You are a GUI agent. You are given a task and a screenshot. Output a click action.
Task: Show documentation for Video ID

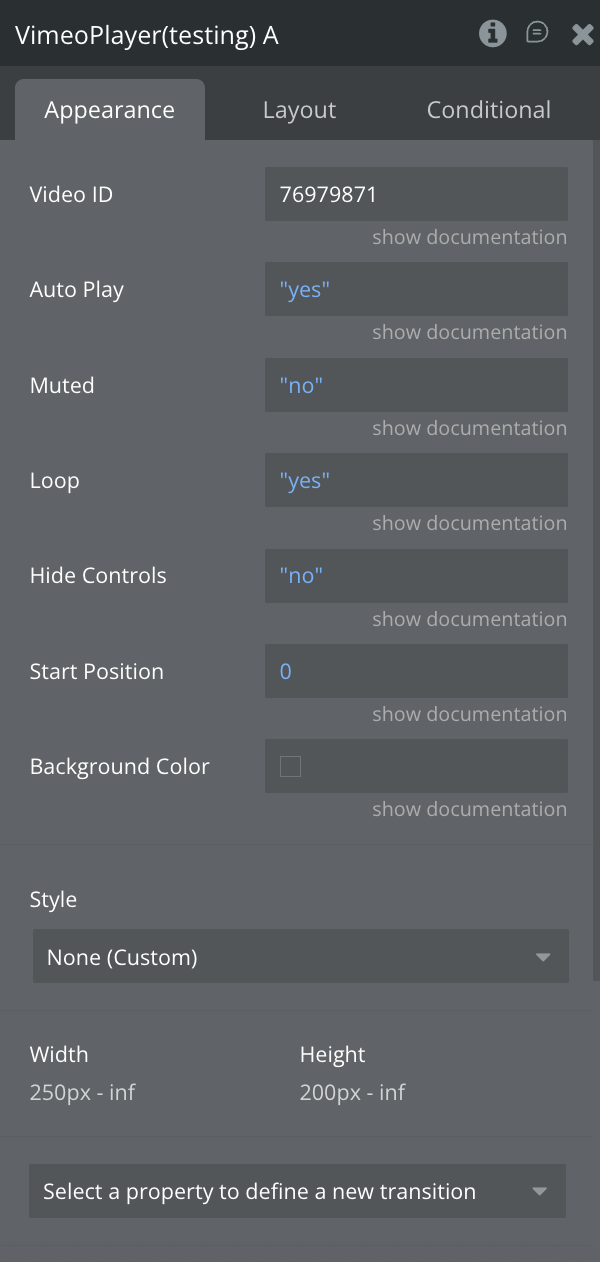point(469,237)
